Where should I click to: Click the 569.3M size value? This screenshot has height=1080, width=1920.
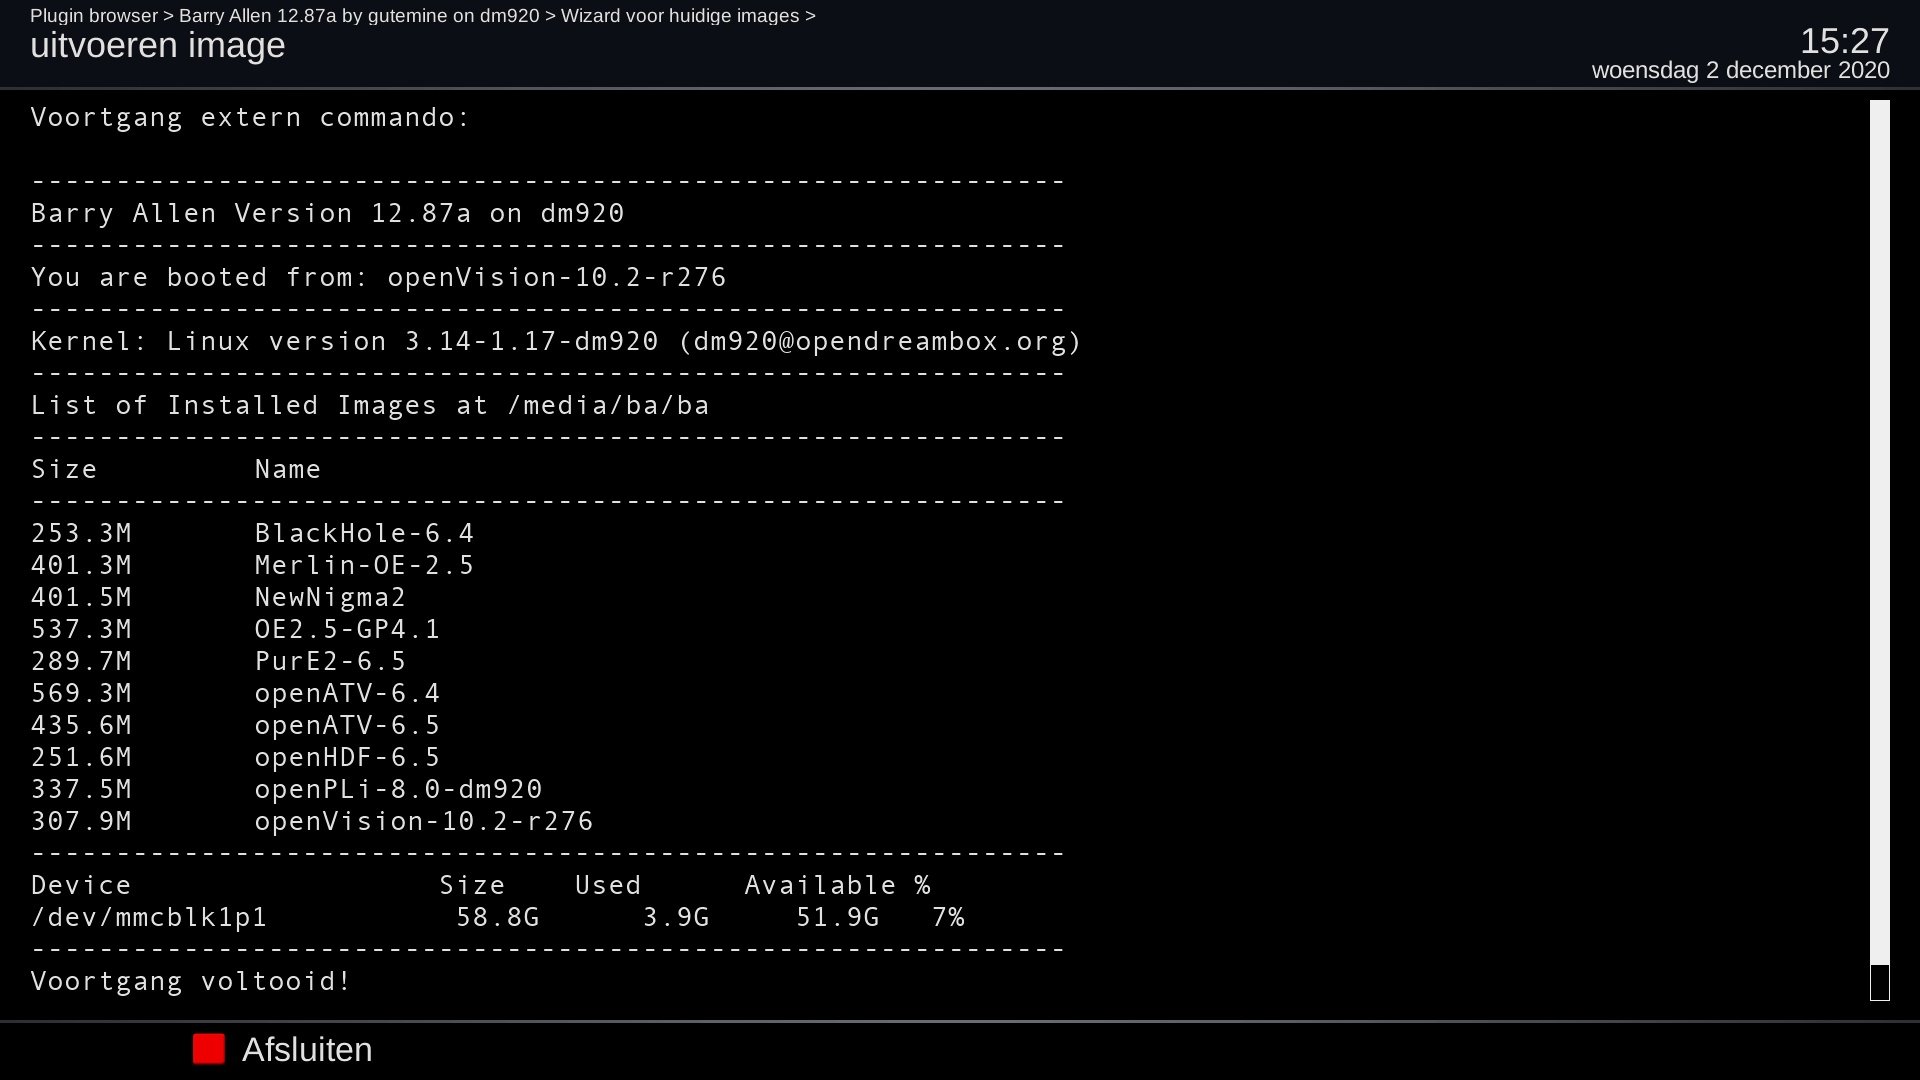click(x=81, y=693)
